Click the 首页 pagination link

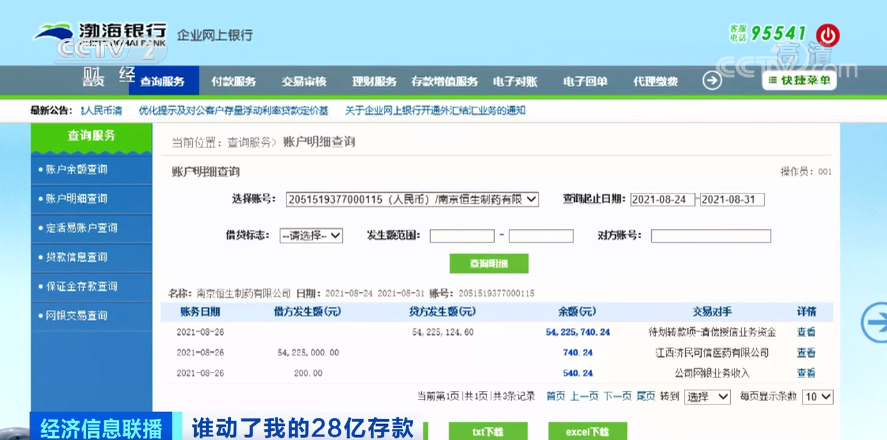(556, 396)
